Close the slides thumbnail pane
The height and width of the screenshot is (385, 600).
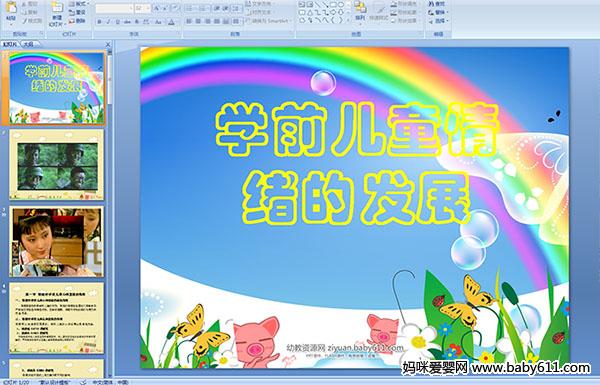coord(108,44)
